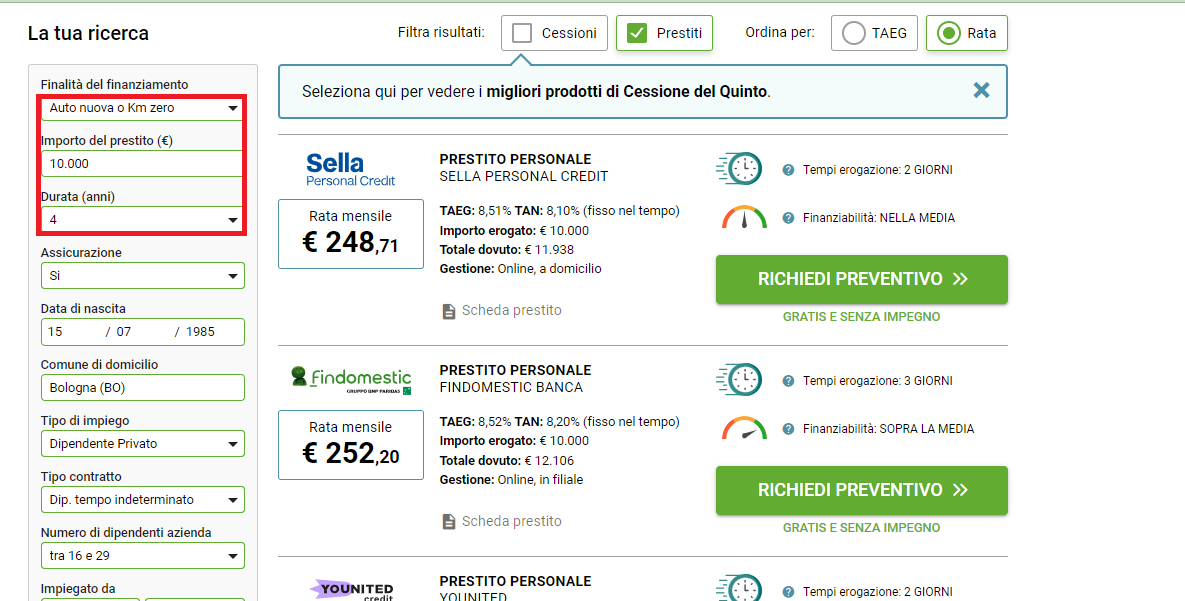The image size is (1185, 601).
Task: Check the Cessioni filter checkbox
Action: tap(521, 33)
